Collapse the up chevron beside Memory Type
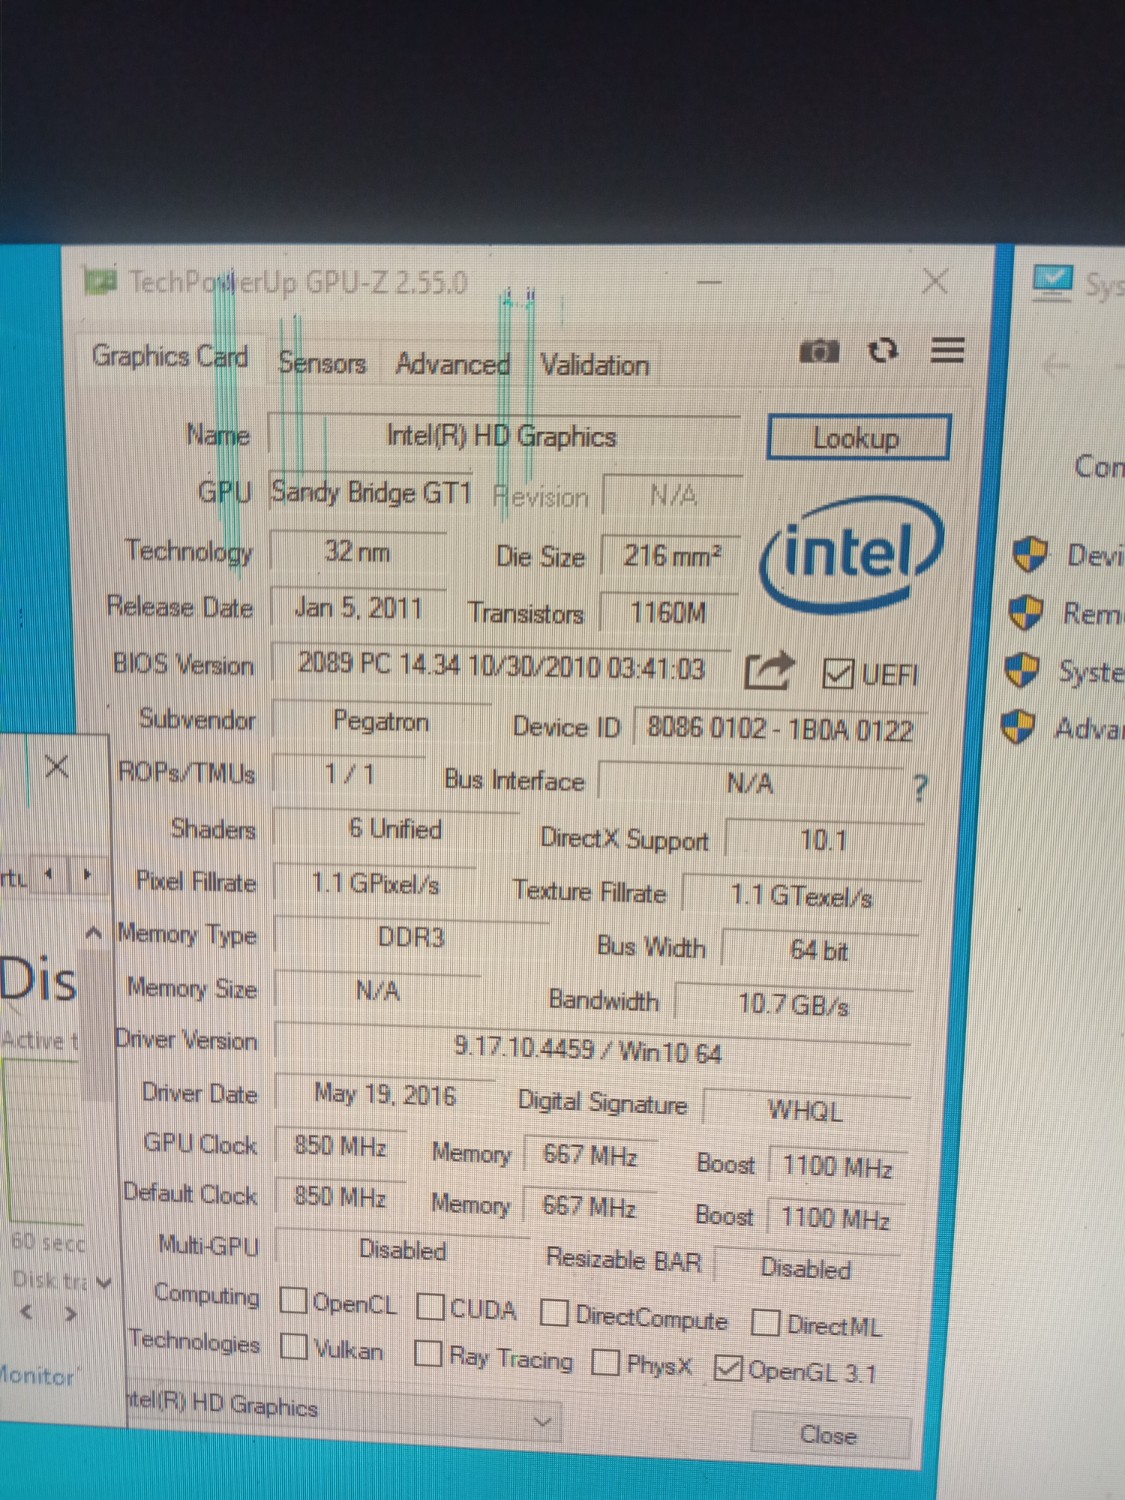Viewport: 1125px width, 1500px height. click(x=93, y=933)
